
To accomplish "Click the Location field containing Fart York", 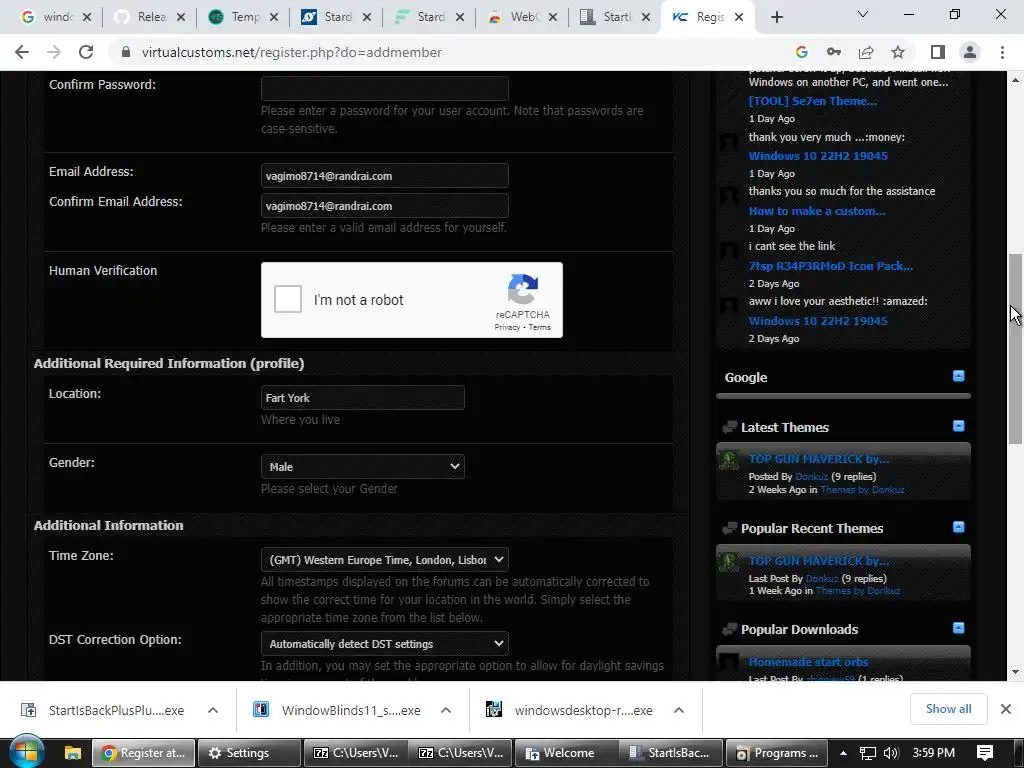I will click(x=362, y=398).
